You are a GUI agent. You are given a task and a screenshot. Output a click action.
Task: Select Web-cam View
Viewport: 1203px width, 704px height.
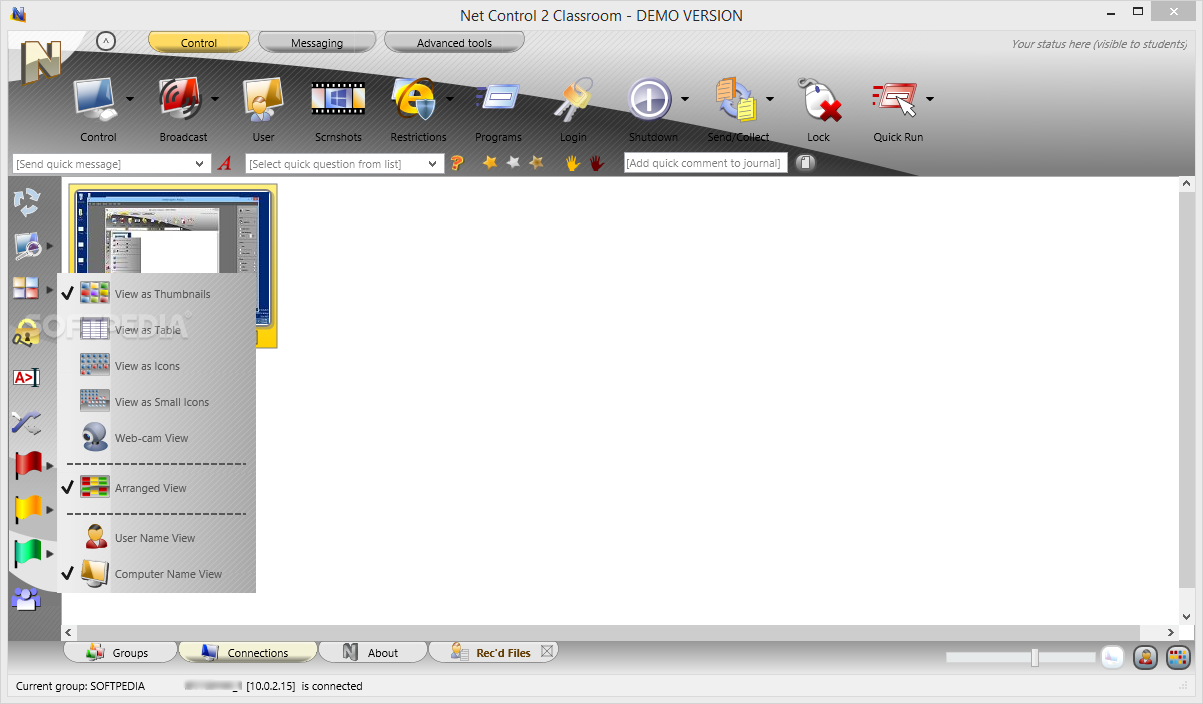pyautogui.click(x=156, y=438)
